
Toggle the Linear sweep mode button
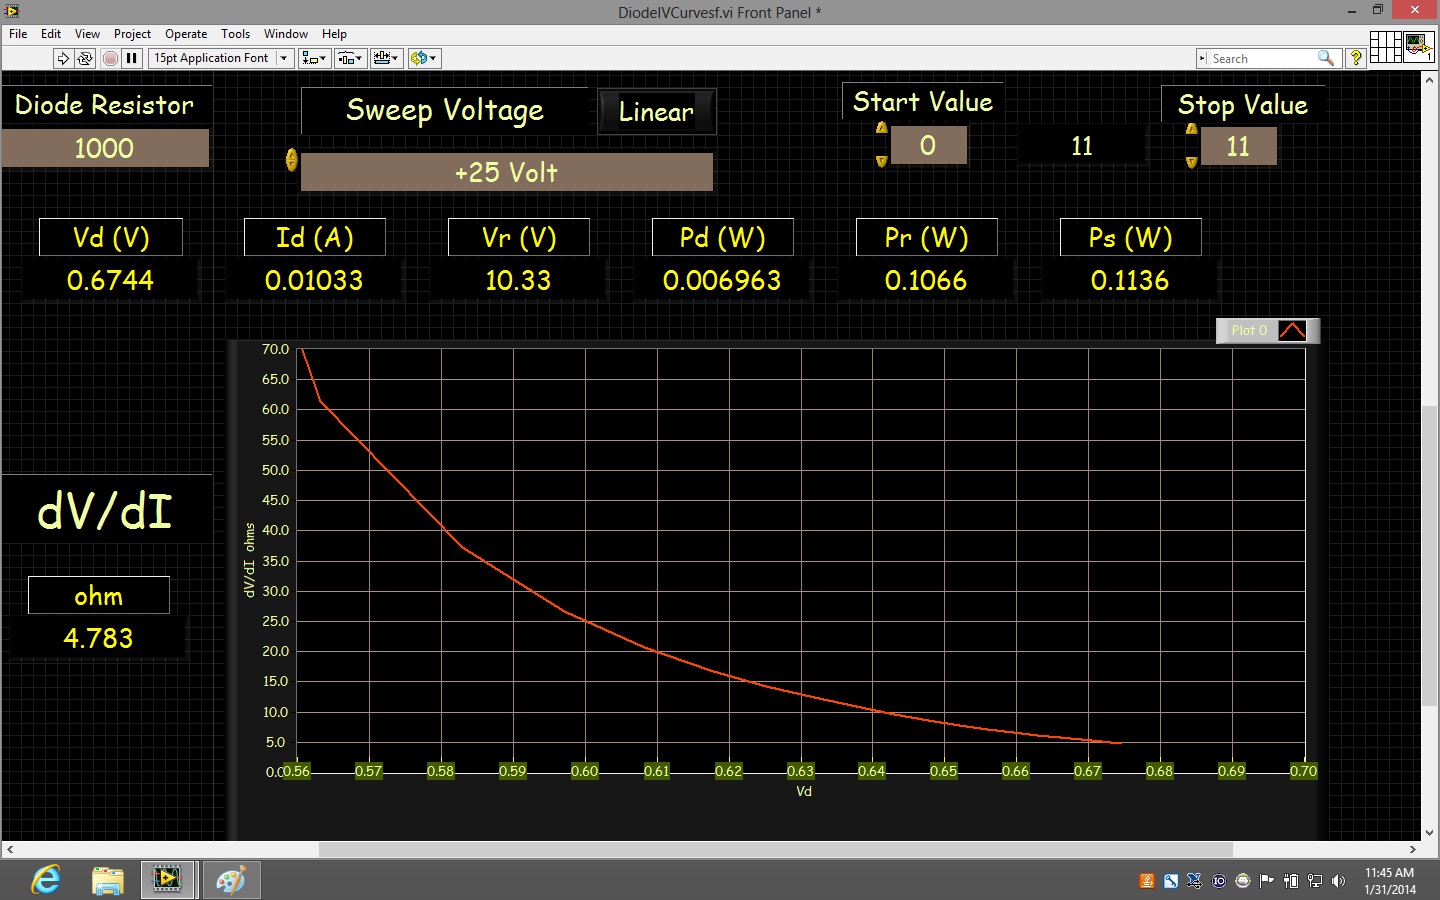click(656, 112)
